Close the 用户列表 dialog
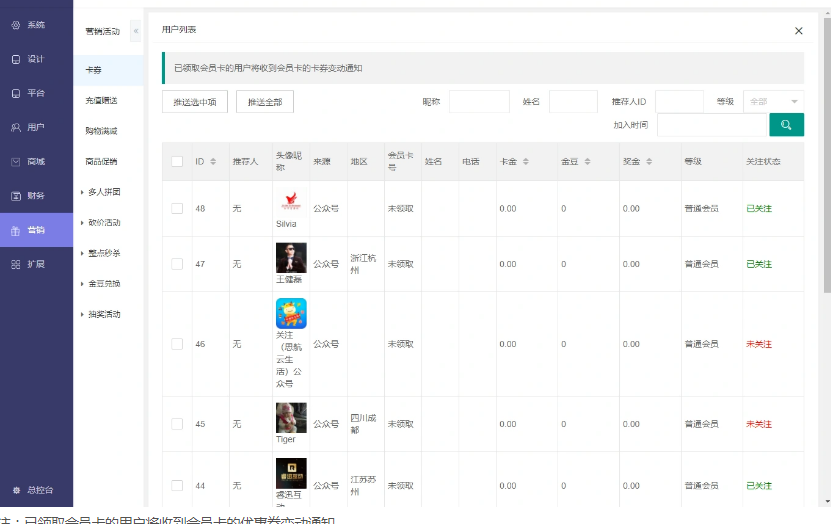Image resolution: width=831 pixels, height=524 pixels. pos(799,31)
